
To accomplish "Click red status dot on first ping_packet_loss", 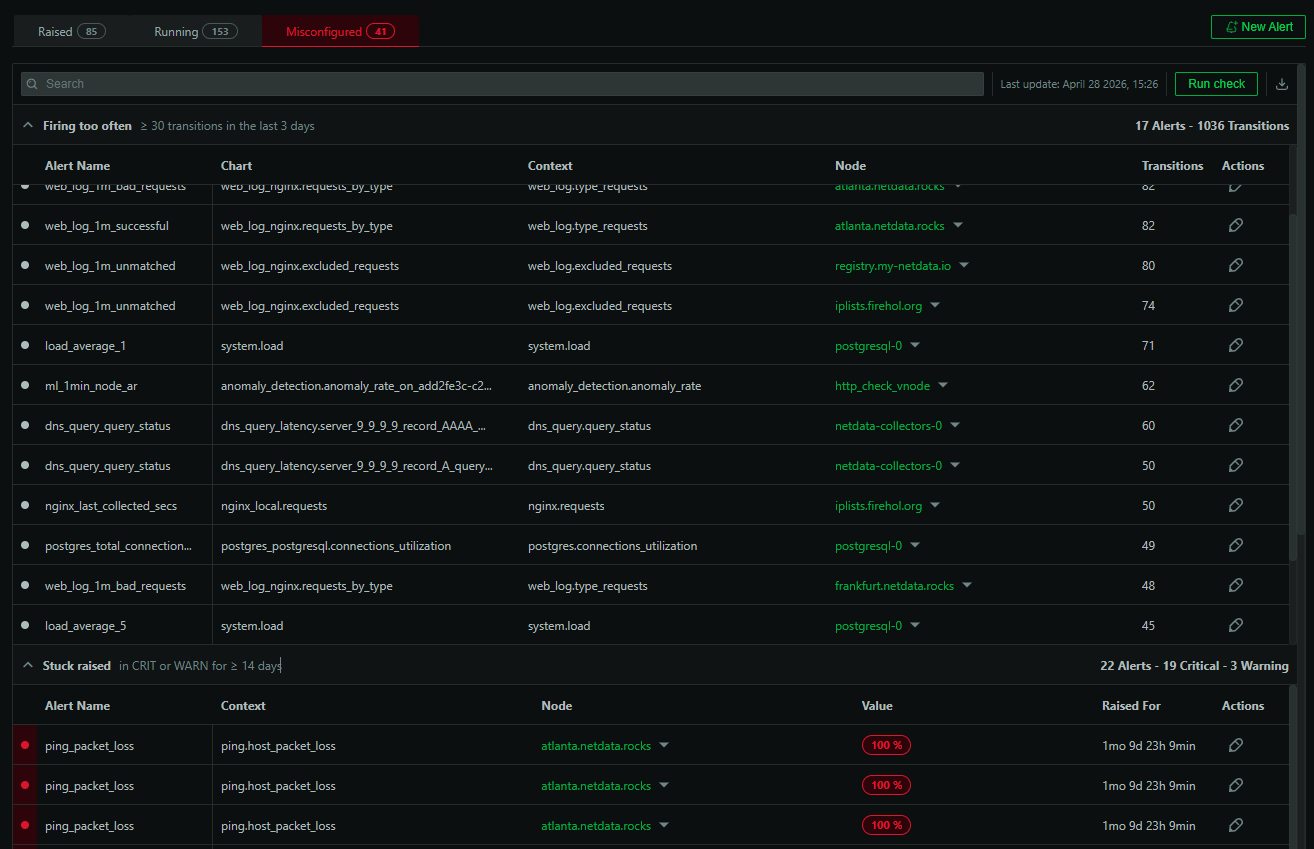I will click(25, 745).
